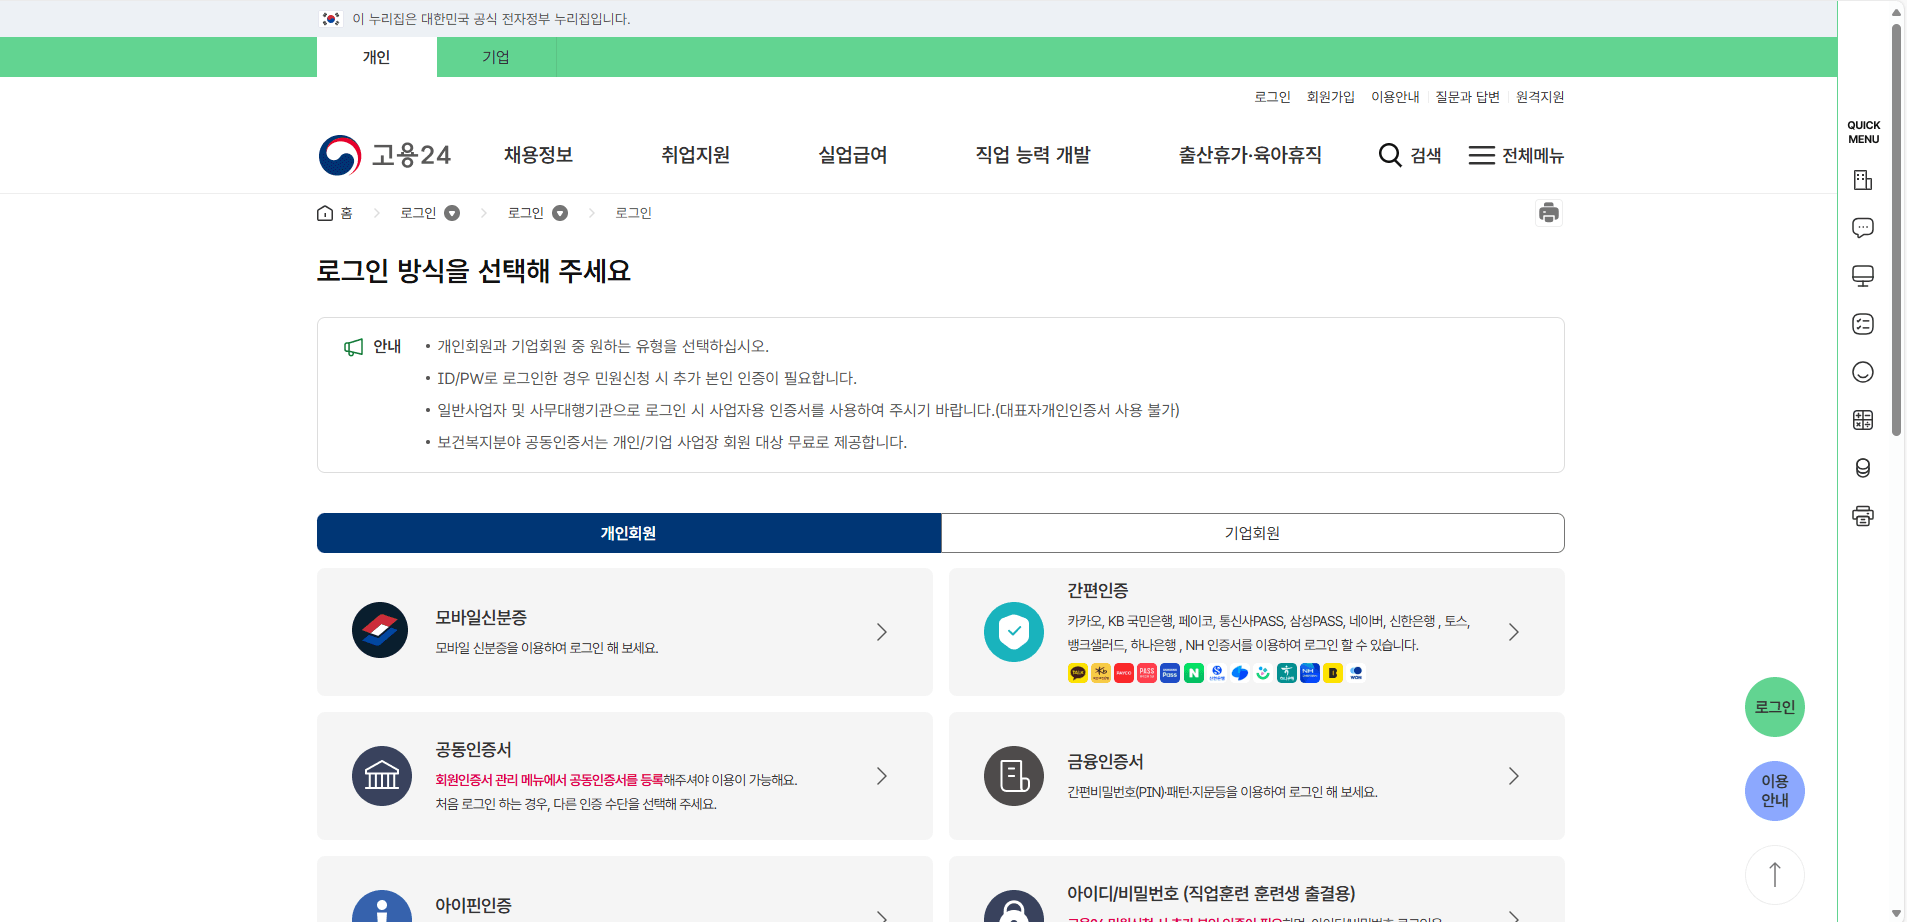Expand the breadcrumb dropdown next to 로그인

453,212
